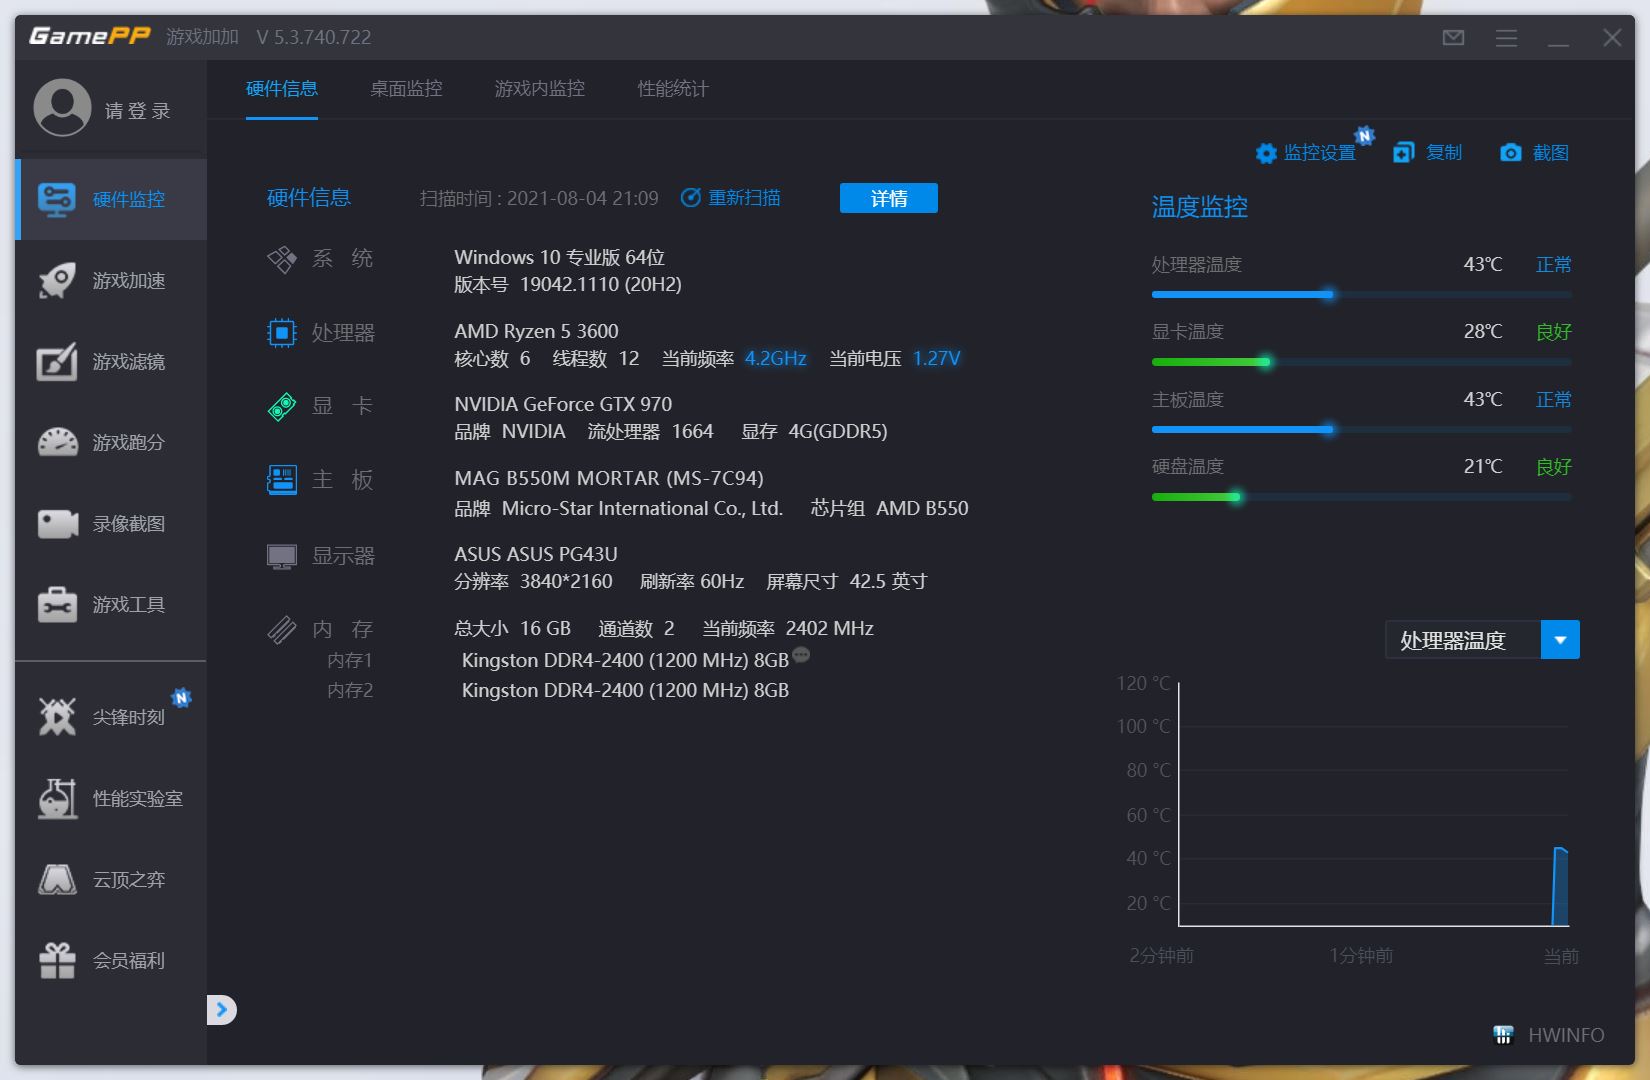Open 云顶之弈 icon in sidebar
Viewport: 1650px width, 1080px height.
pyautogui.click(x=57, y=879)
